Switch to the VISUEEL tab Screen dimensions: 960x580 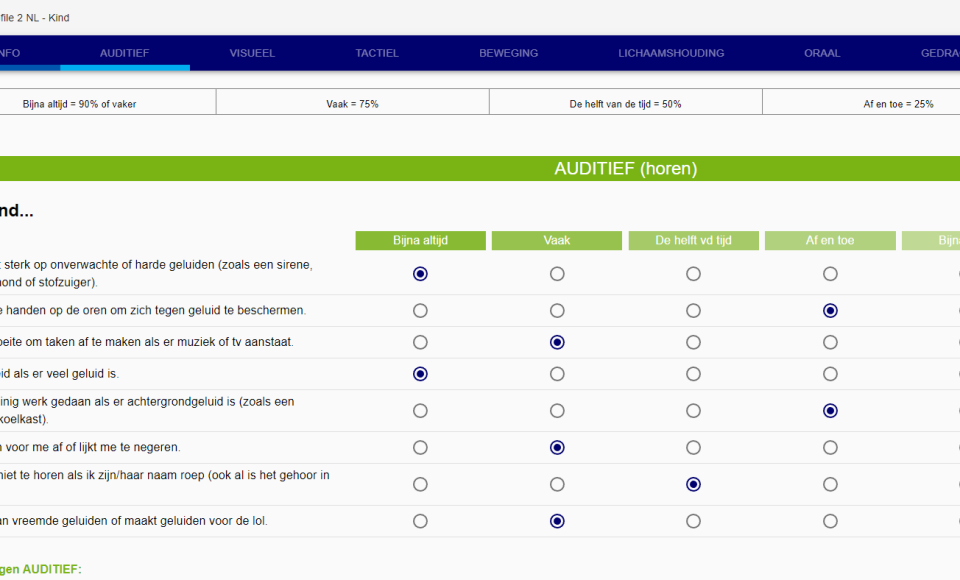click(x=252, y=53)
